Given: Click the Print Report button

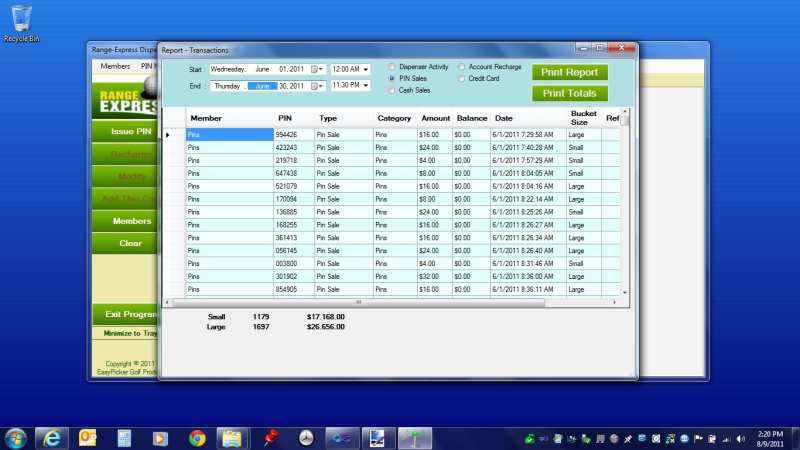Looking at the screenshot, I should 570,72.
